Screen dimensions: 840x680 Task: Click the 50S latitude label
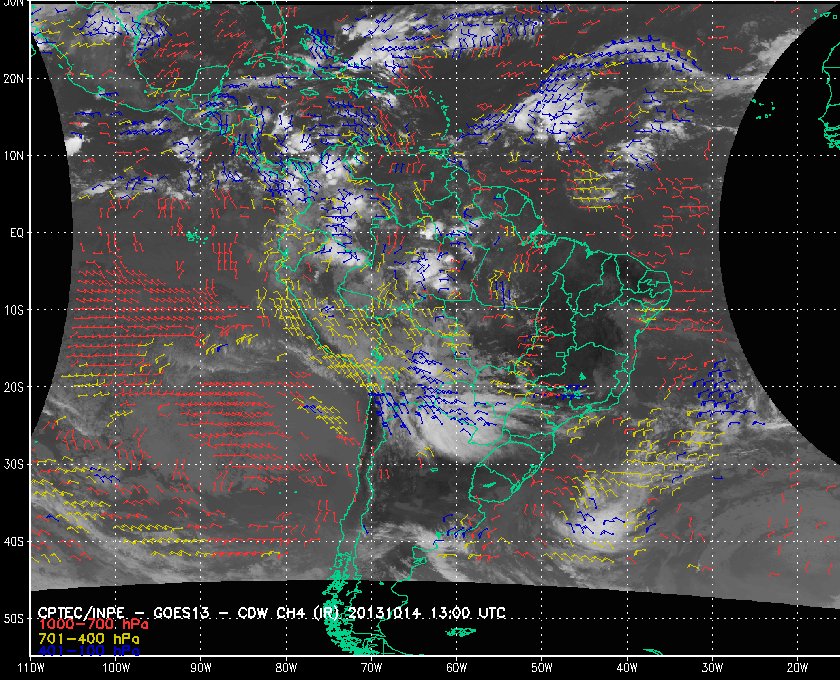tap(13, 618)
